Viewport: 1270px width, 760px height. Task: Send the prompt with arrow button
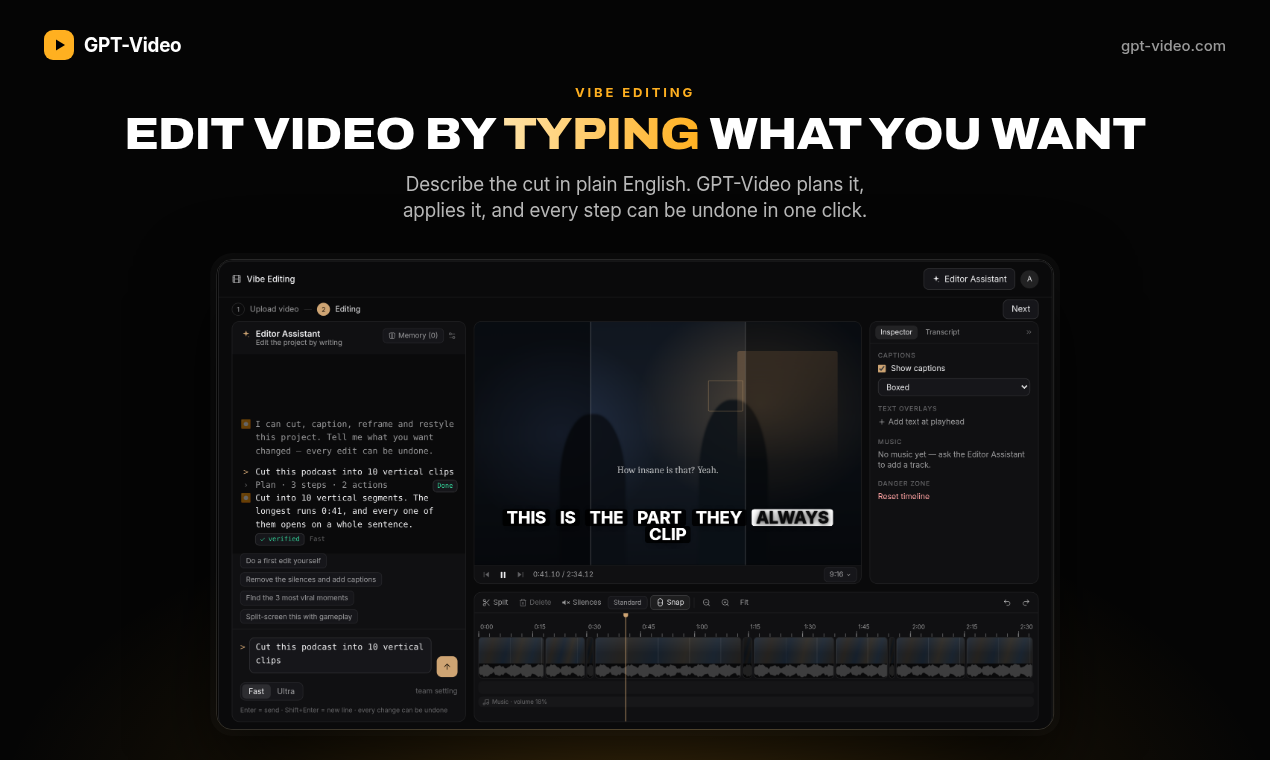447,667
